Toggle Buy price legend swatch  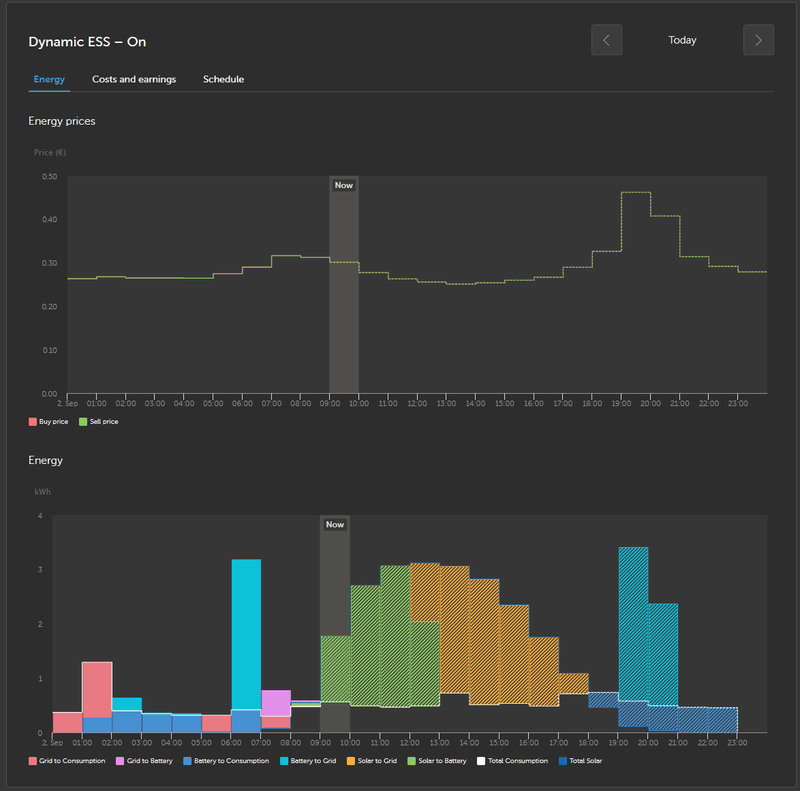tap(33, 422)
